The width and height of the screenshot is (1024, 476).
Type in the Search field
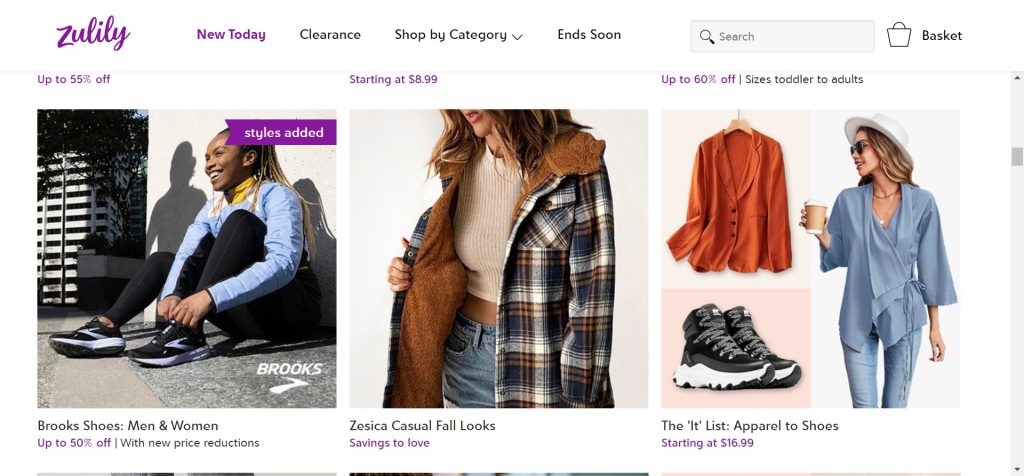[x=790, y=36]
